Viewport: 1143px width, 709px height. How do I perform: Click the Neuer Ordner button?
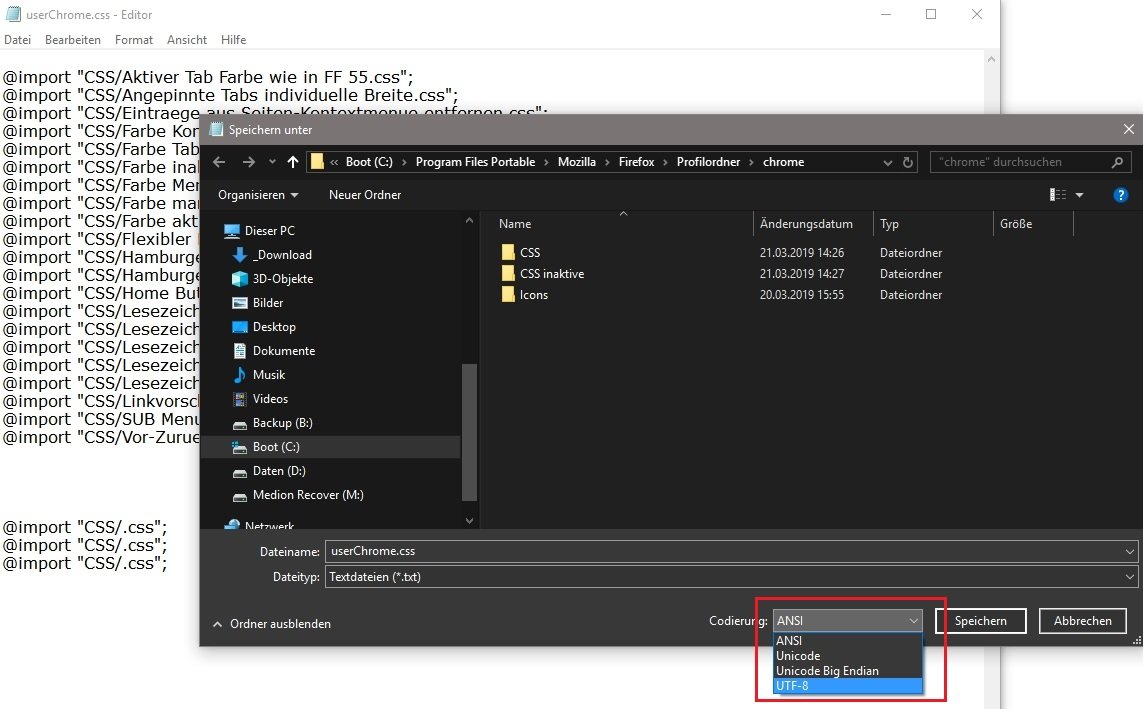(365, 195)
